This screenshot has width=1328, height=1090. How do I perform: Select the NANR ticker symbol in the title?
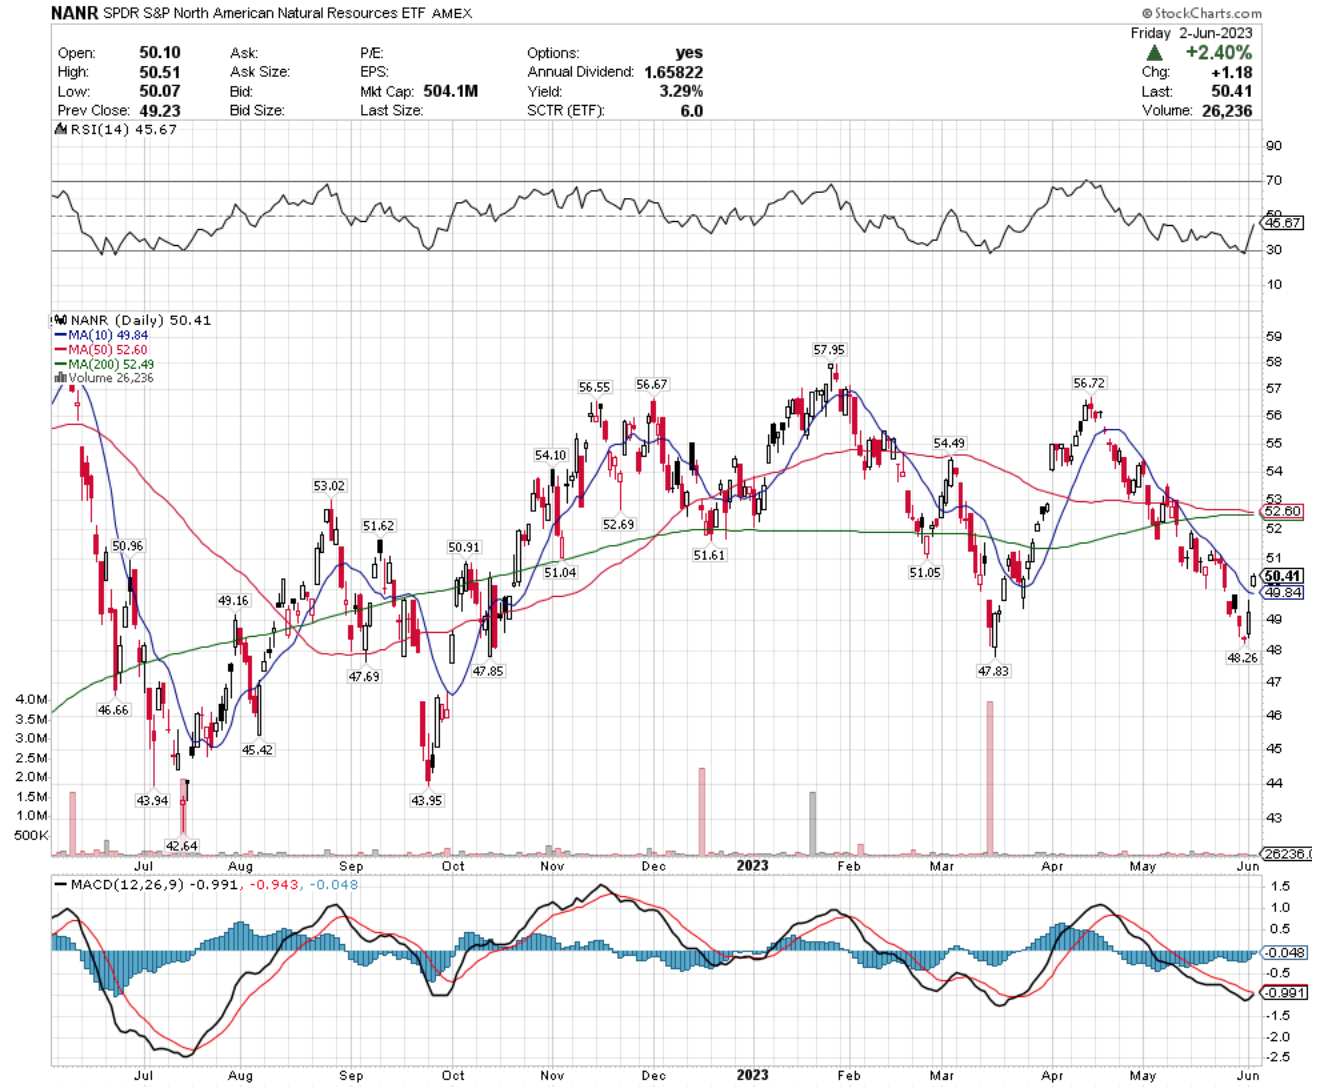[75, 13]
